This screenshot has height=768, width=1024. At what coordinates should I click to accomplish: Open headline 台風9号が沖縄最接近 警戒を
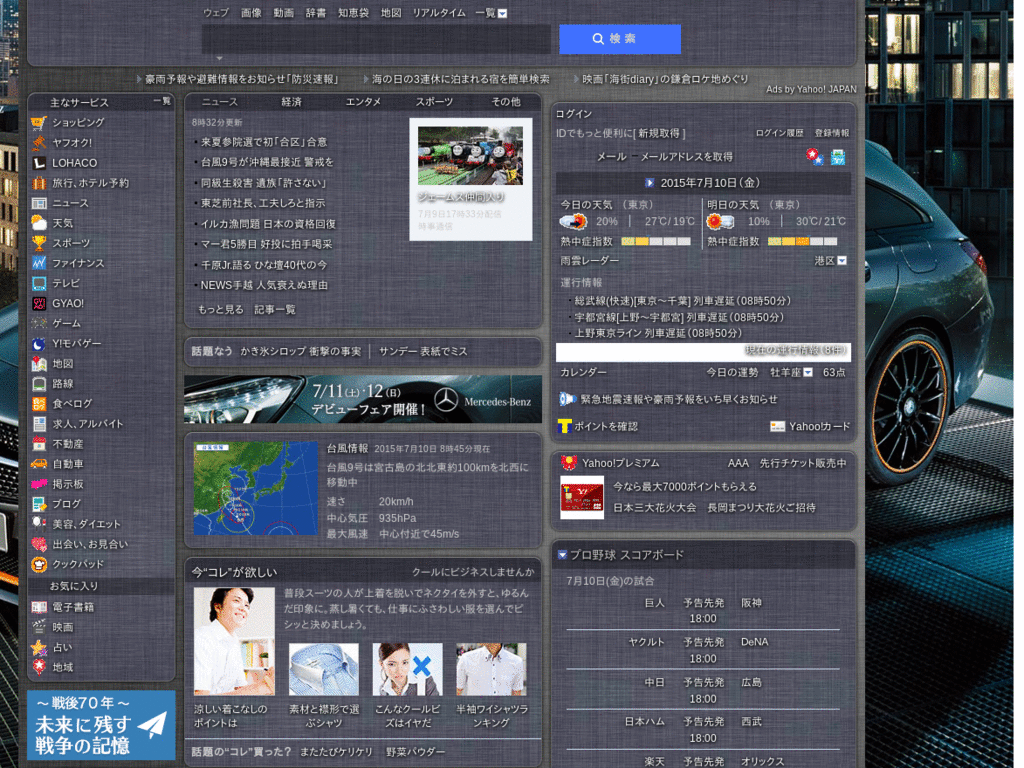tap(267, 162)
